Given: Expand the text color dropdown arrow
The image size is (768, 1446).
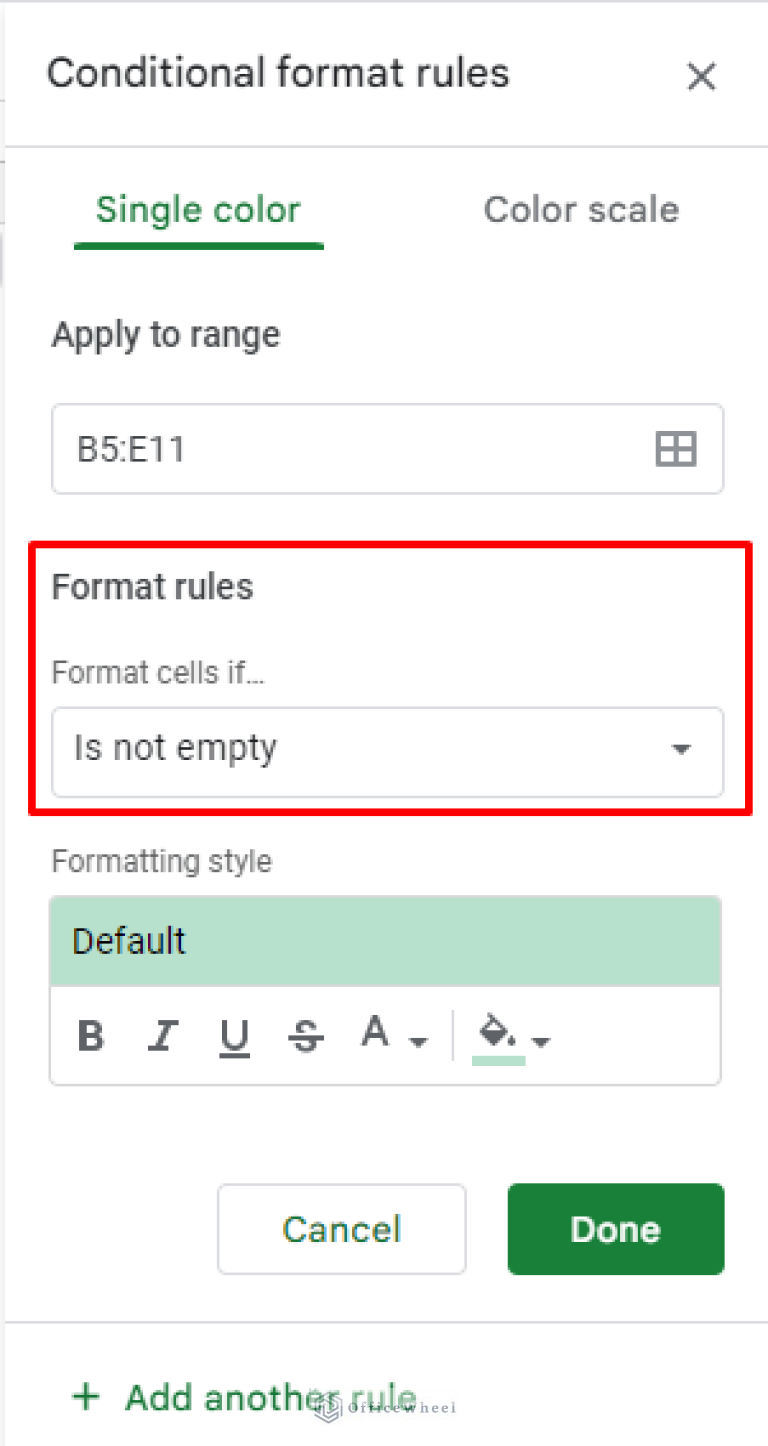Looking at the screenshot, I should tap(420, 1042).
